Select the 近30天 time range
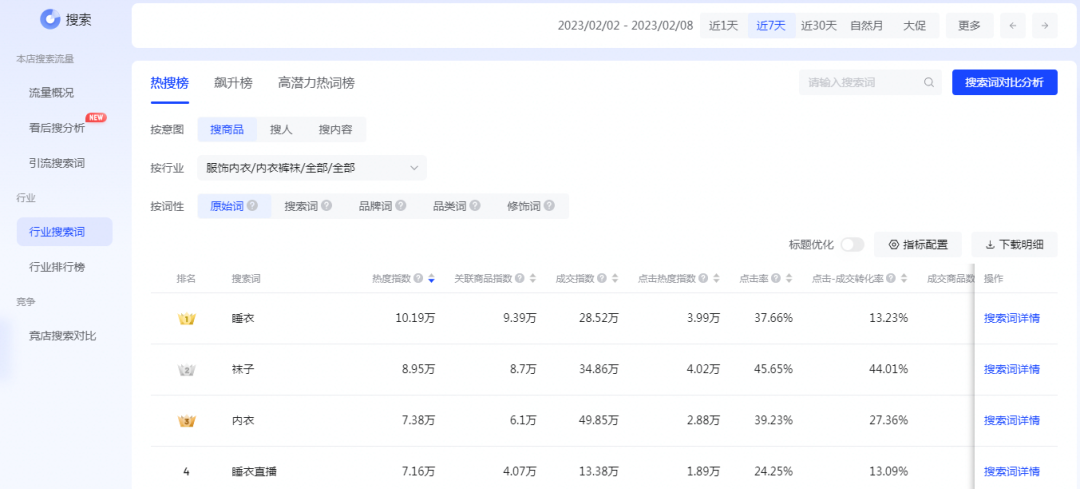This screenshot has width=1080, height=489. point(818,26)
